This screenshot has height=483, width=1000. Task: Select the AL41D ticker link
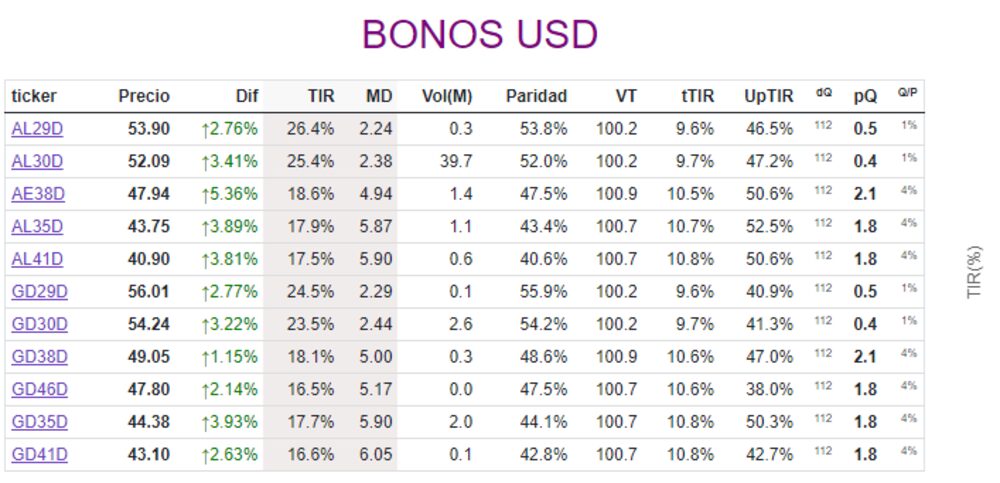37,259
